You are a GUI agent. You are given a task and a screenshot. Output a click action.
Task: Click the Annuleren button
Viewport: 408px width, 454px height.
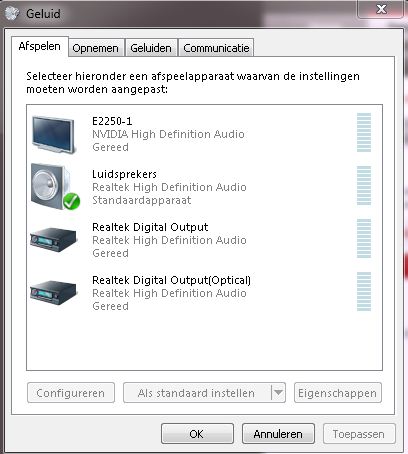(278, 433)
